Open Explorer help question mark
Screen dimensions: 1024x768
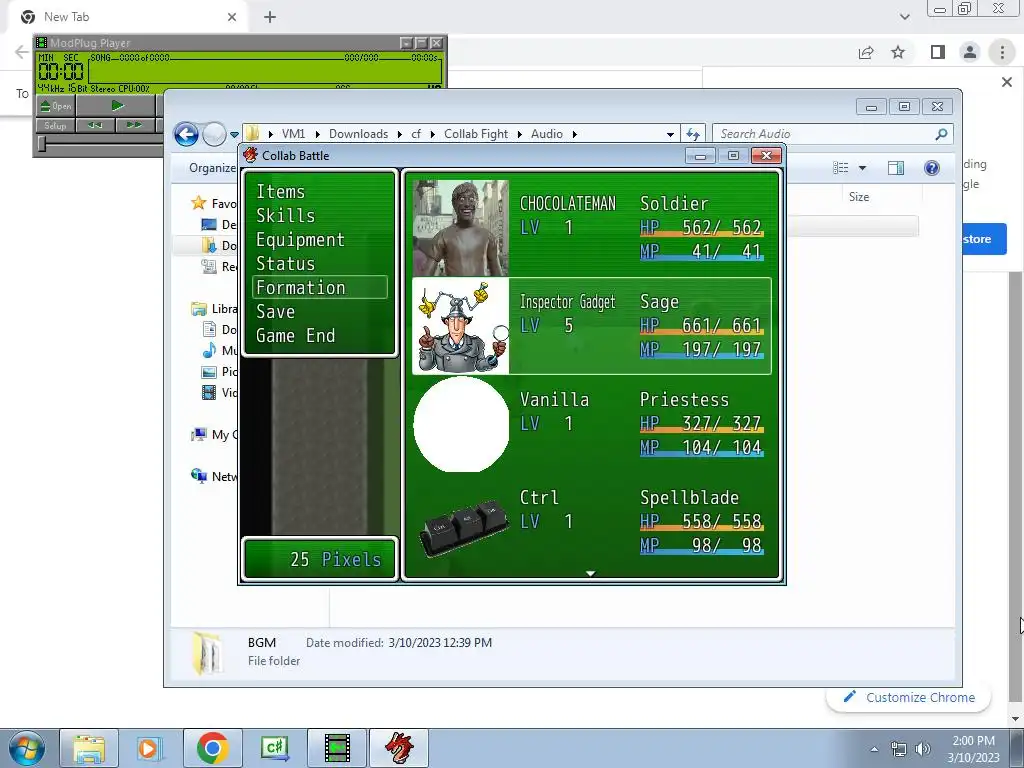pos(932,168)
